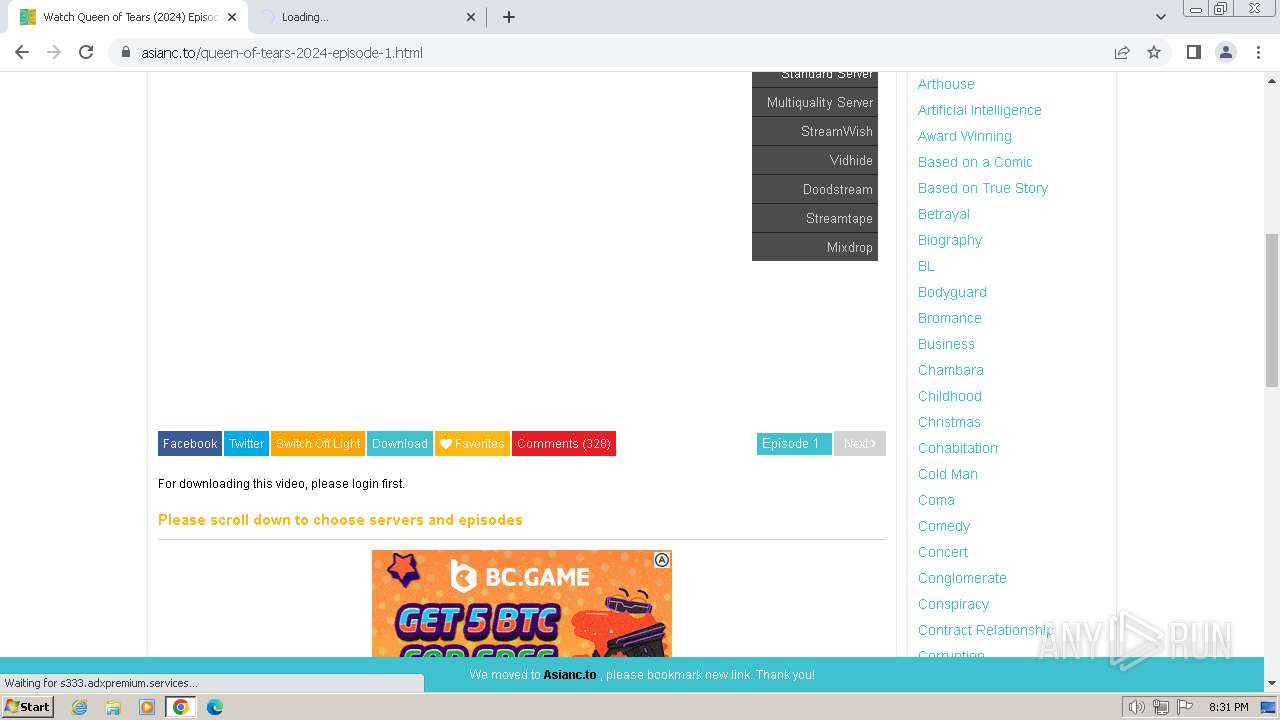Open the Comedy genre
This screenshot has width=1280, height=720.
pyautogui.click(x=944, y=526)
